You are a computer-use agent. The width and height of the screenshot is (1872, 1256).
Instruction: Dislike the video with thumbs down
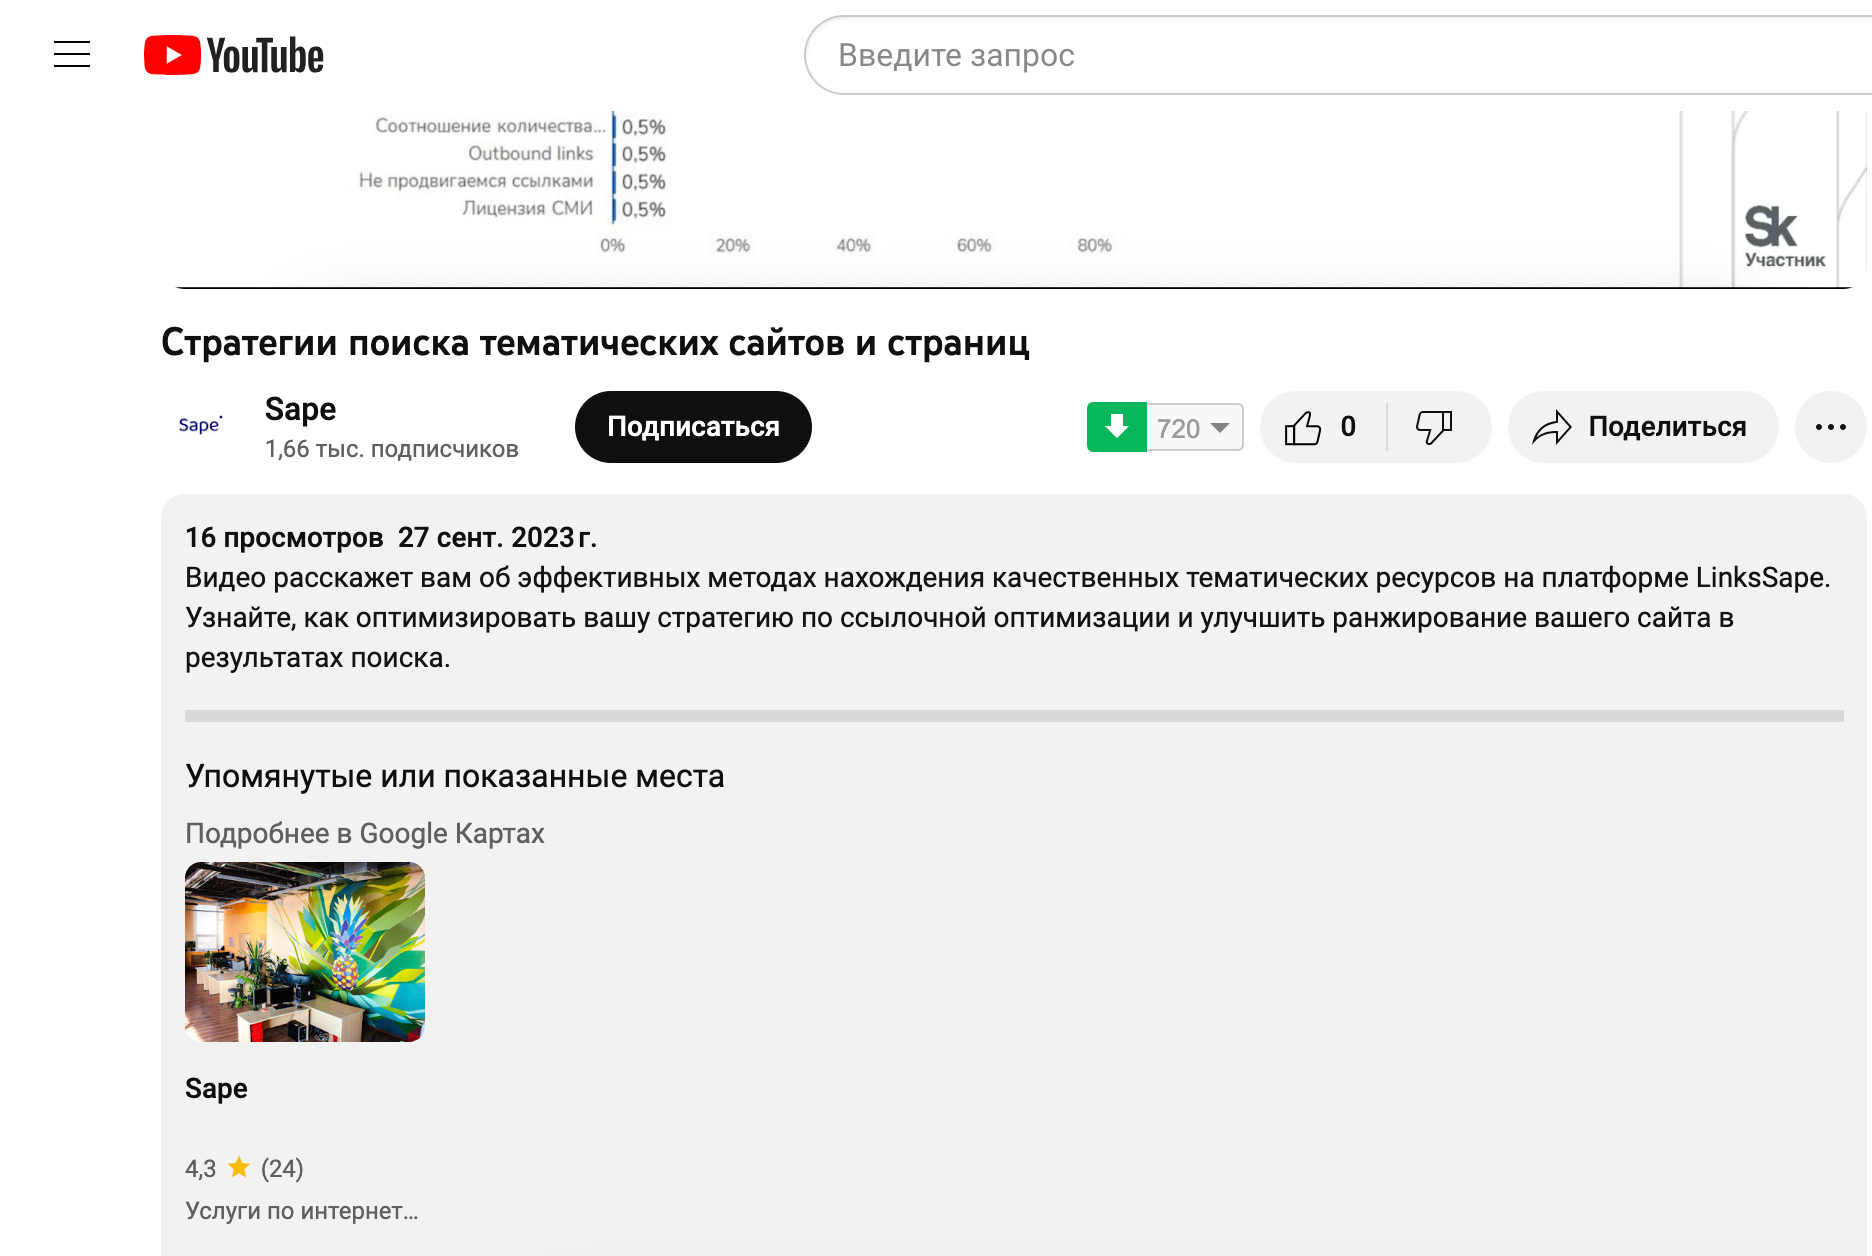point(1434,427)
